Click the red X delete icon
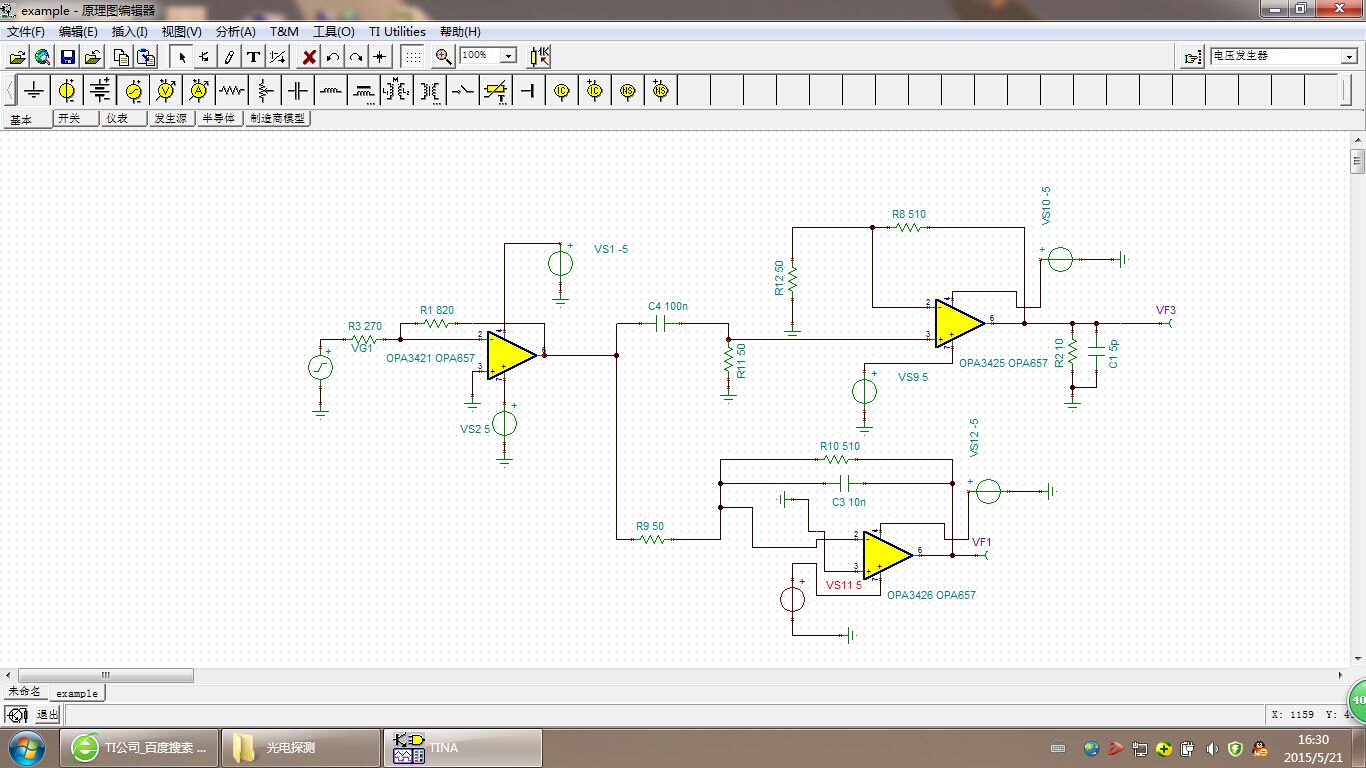This screenshot has width=1366, height=768. [x=309, y=57]
